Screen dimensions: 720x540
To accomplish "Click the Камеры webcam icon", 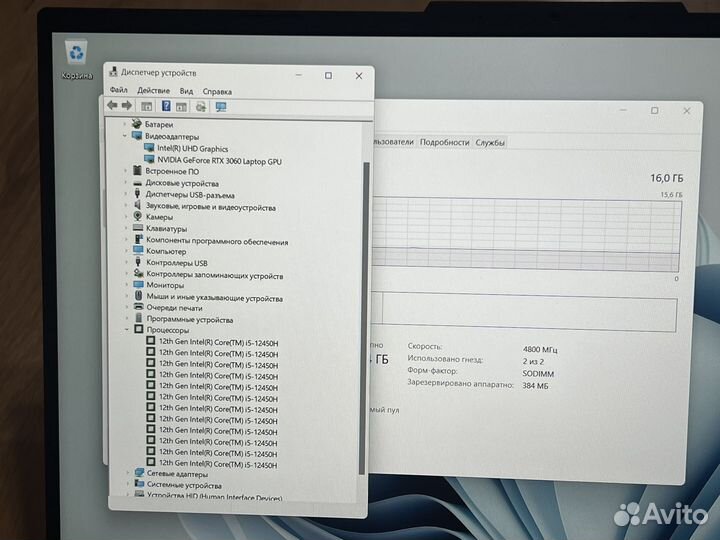I will tap(137, 216).
